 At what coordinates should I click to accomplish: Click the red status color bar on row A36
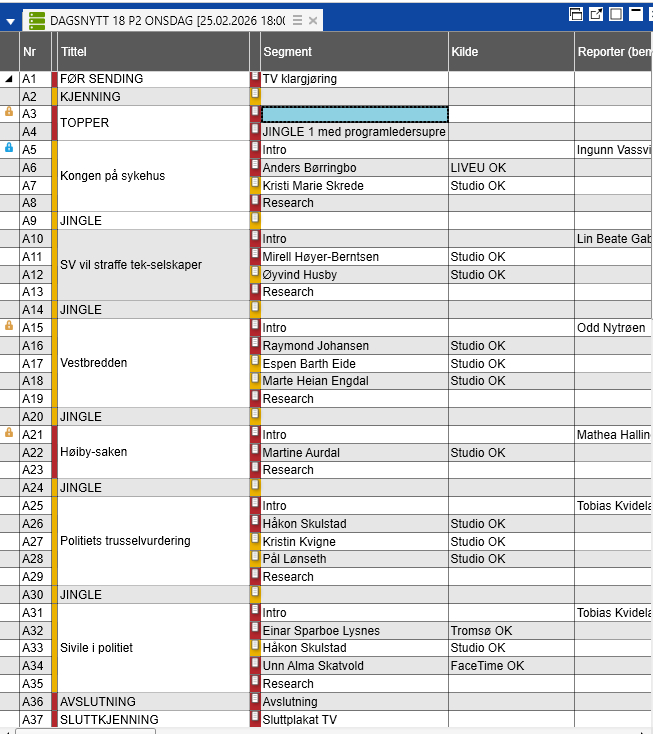[55, 701]
